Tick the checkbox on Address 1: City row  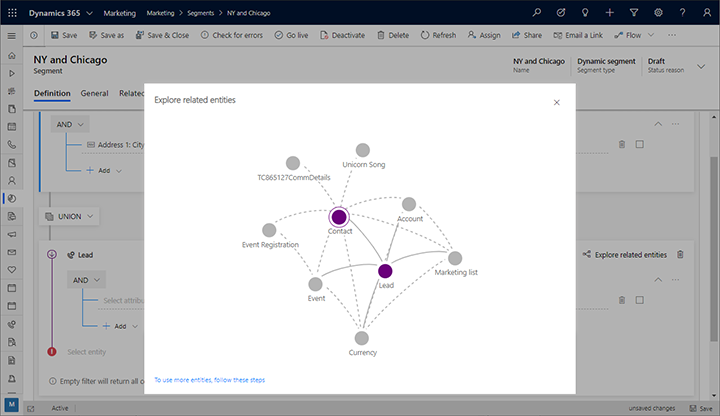point(640,144)
